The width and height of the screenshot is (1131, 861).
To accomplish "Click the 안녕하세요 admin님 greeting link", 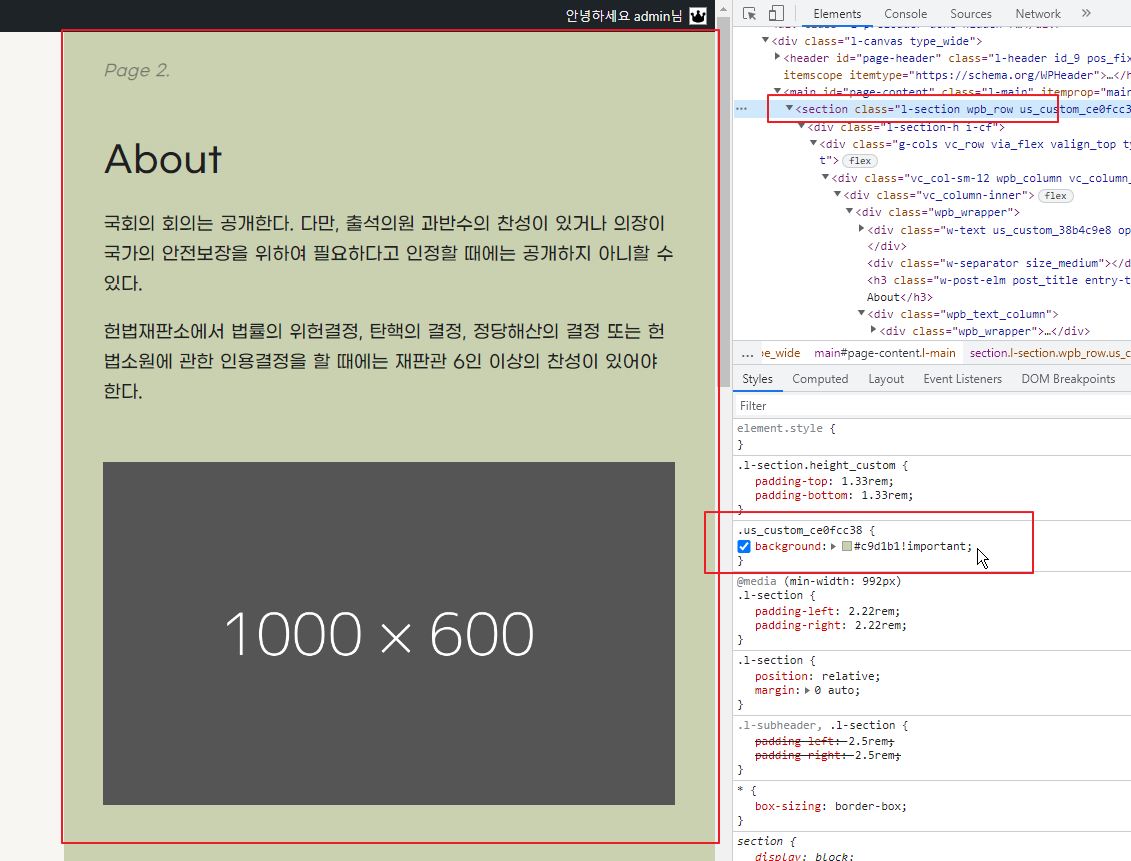I will 623,16.
